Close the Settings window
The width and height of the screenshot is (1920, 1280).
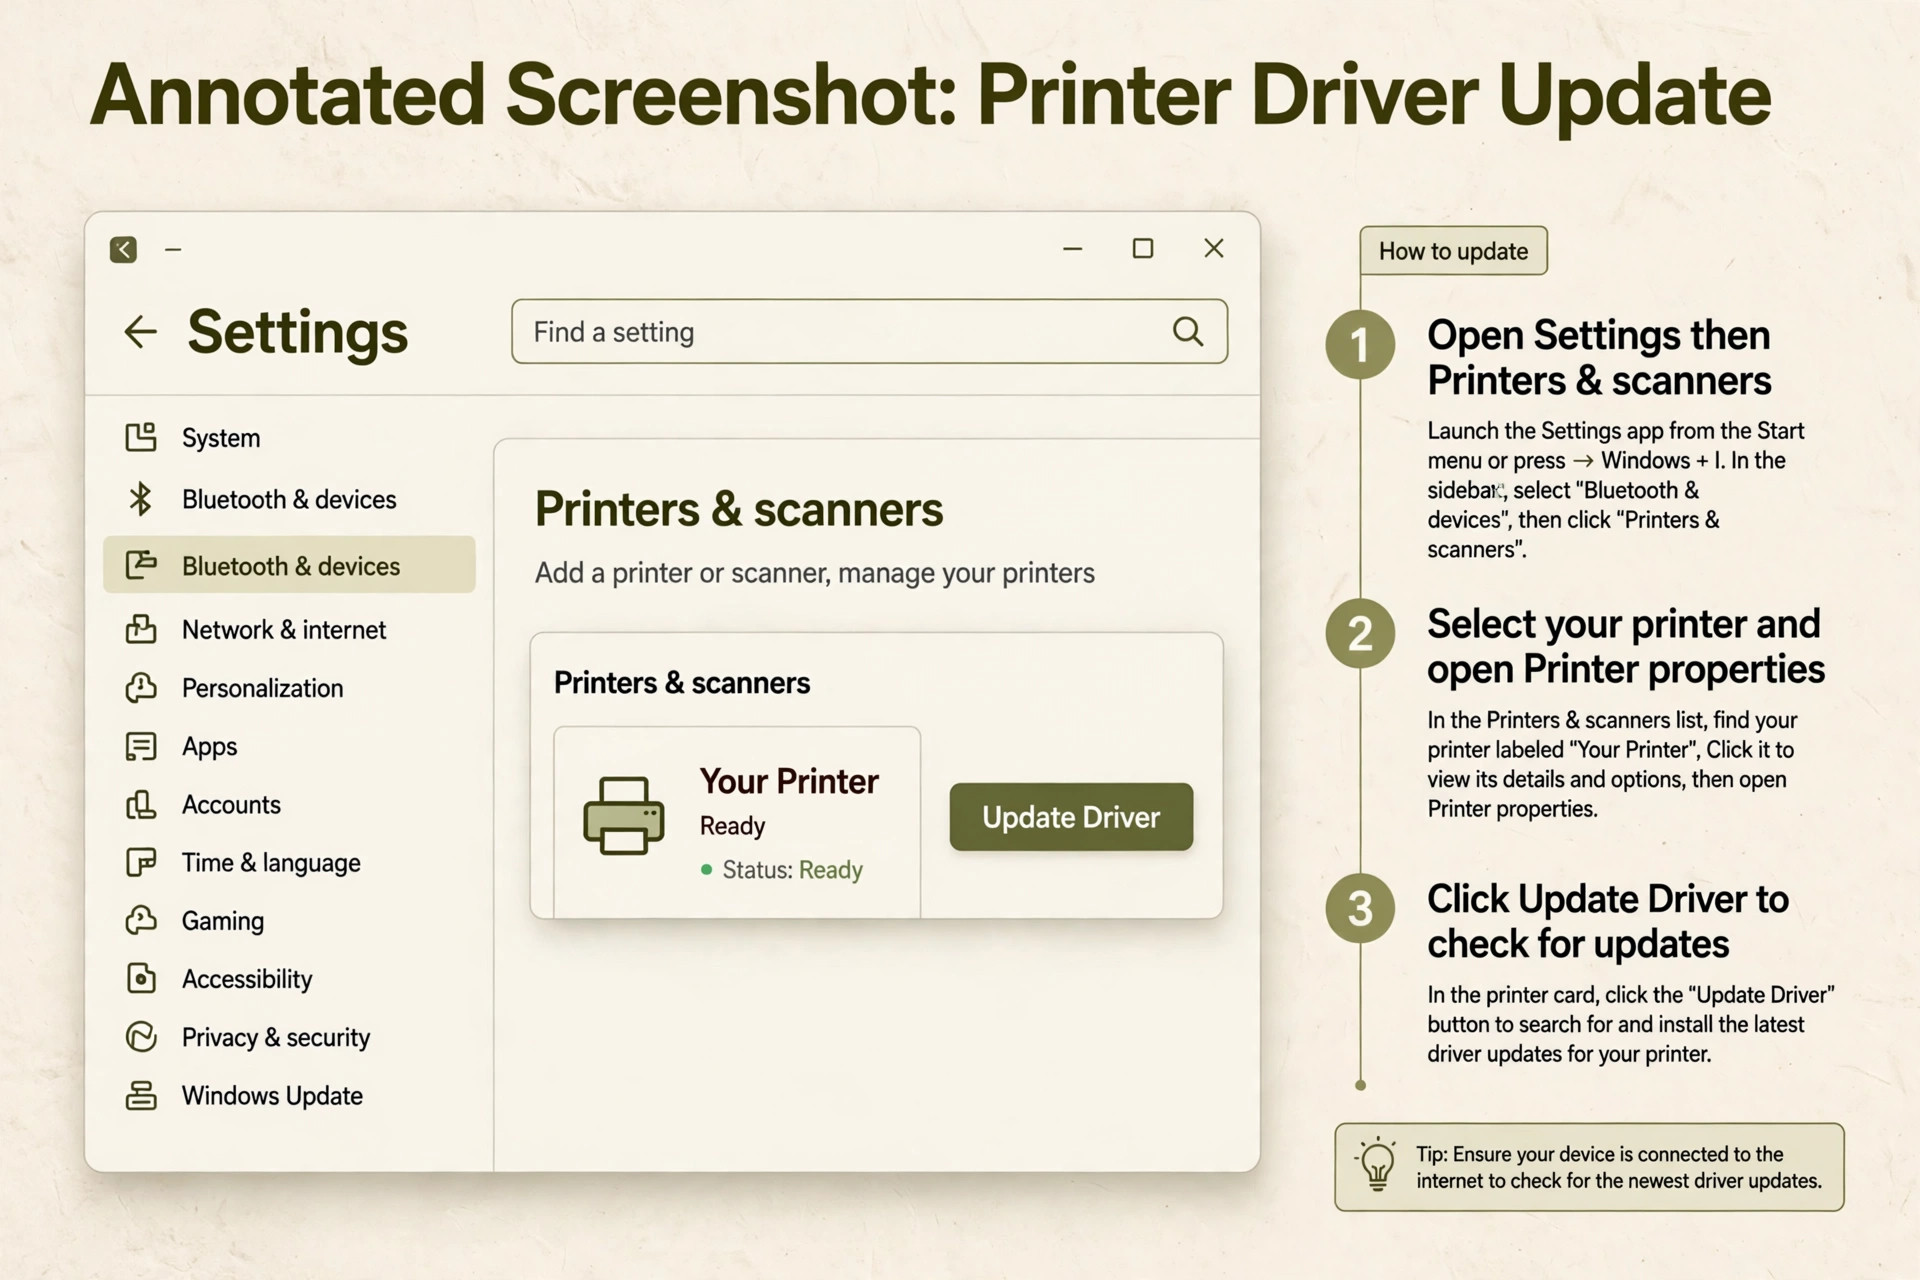pos(1214,249)
